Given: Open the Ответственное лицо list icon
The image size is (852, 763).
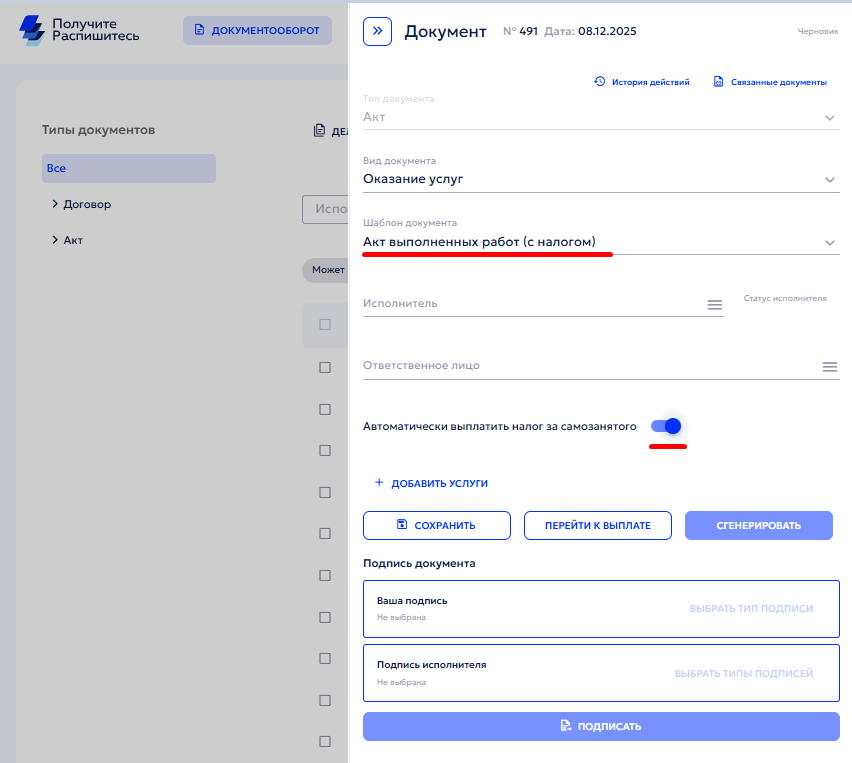Looking at the screenshot, I should [x=830, y=367].
